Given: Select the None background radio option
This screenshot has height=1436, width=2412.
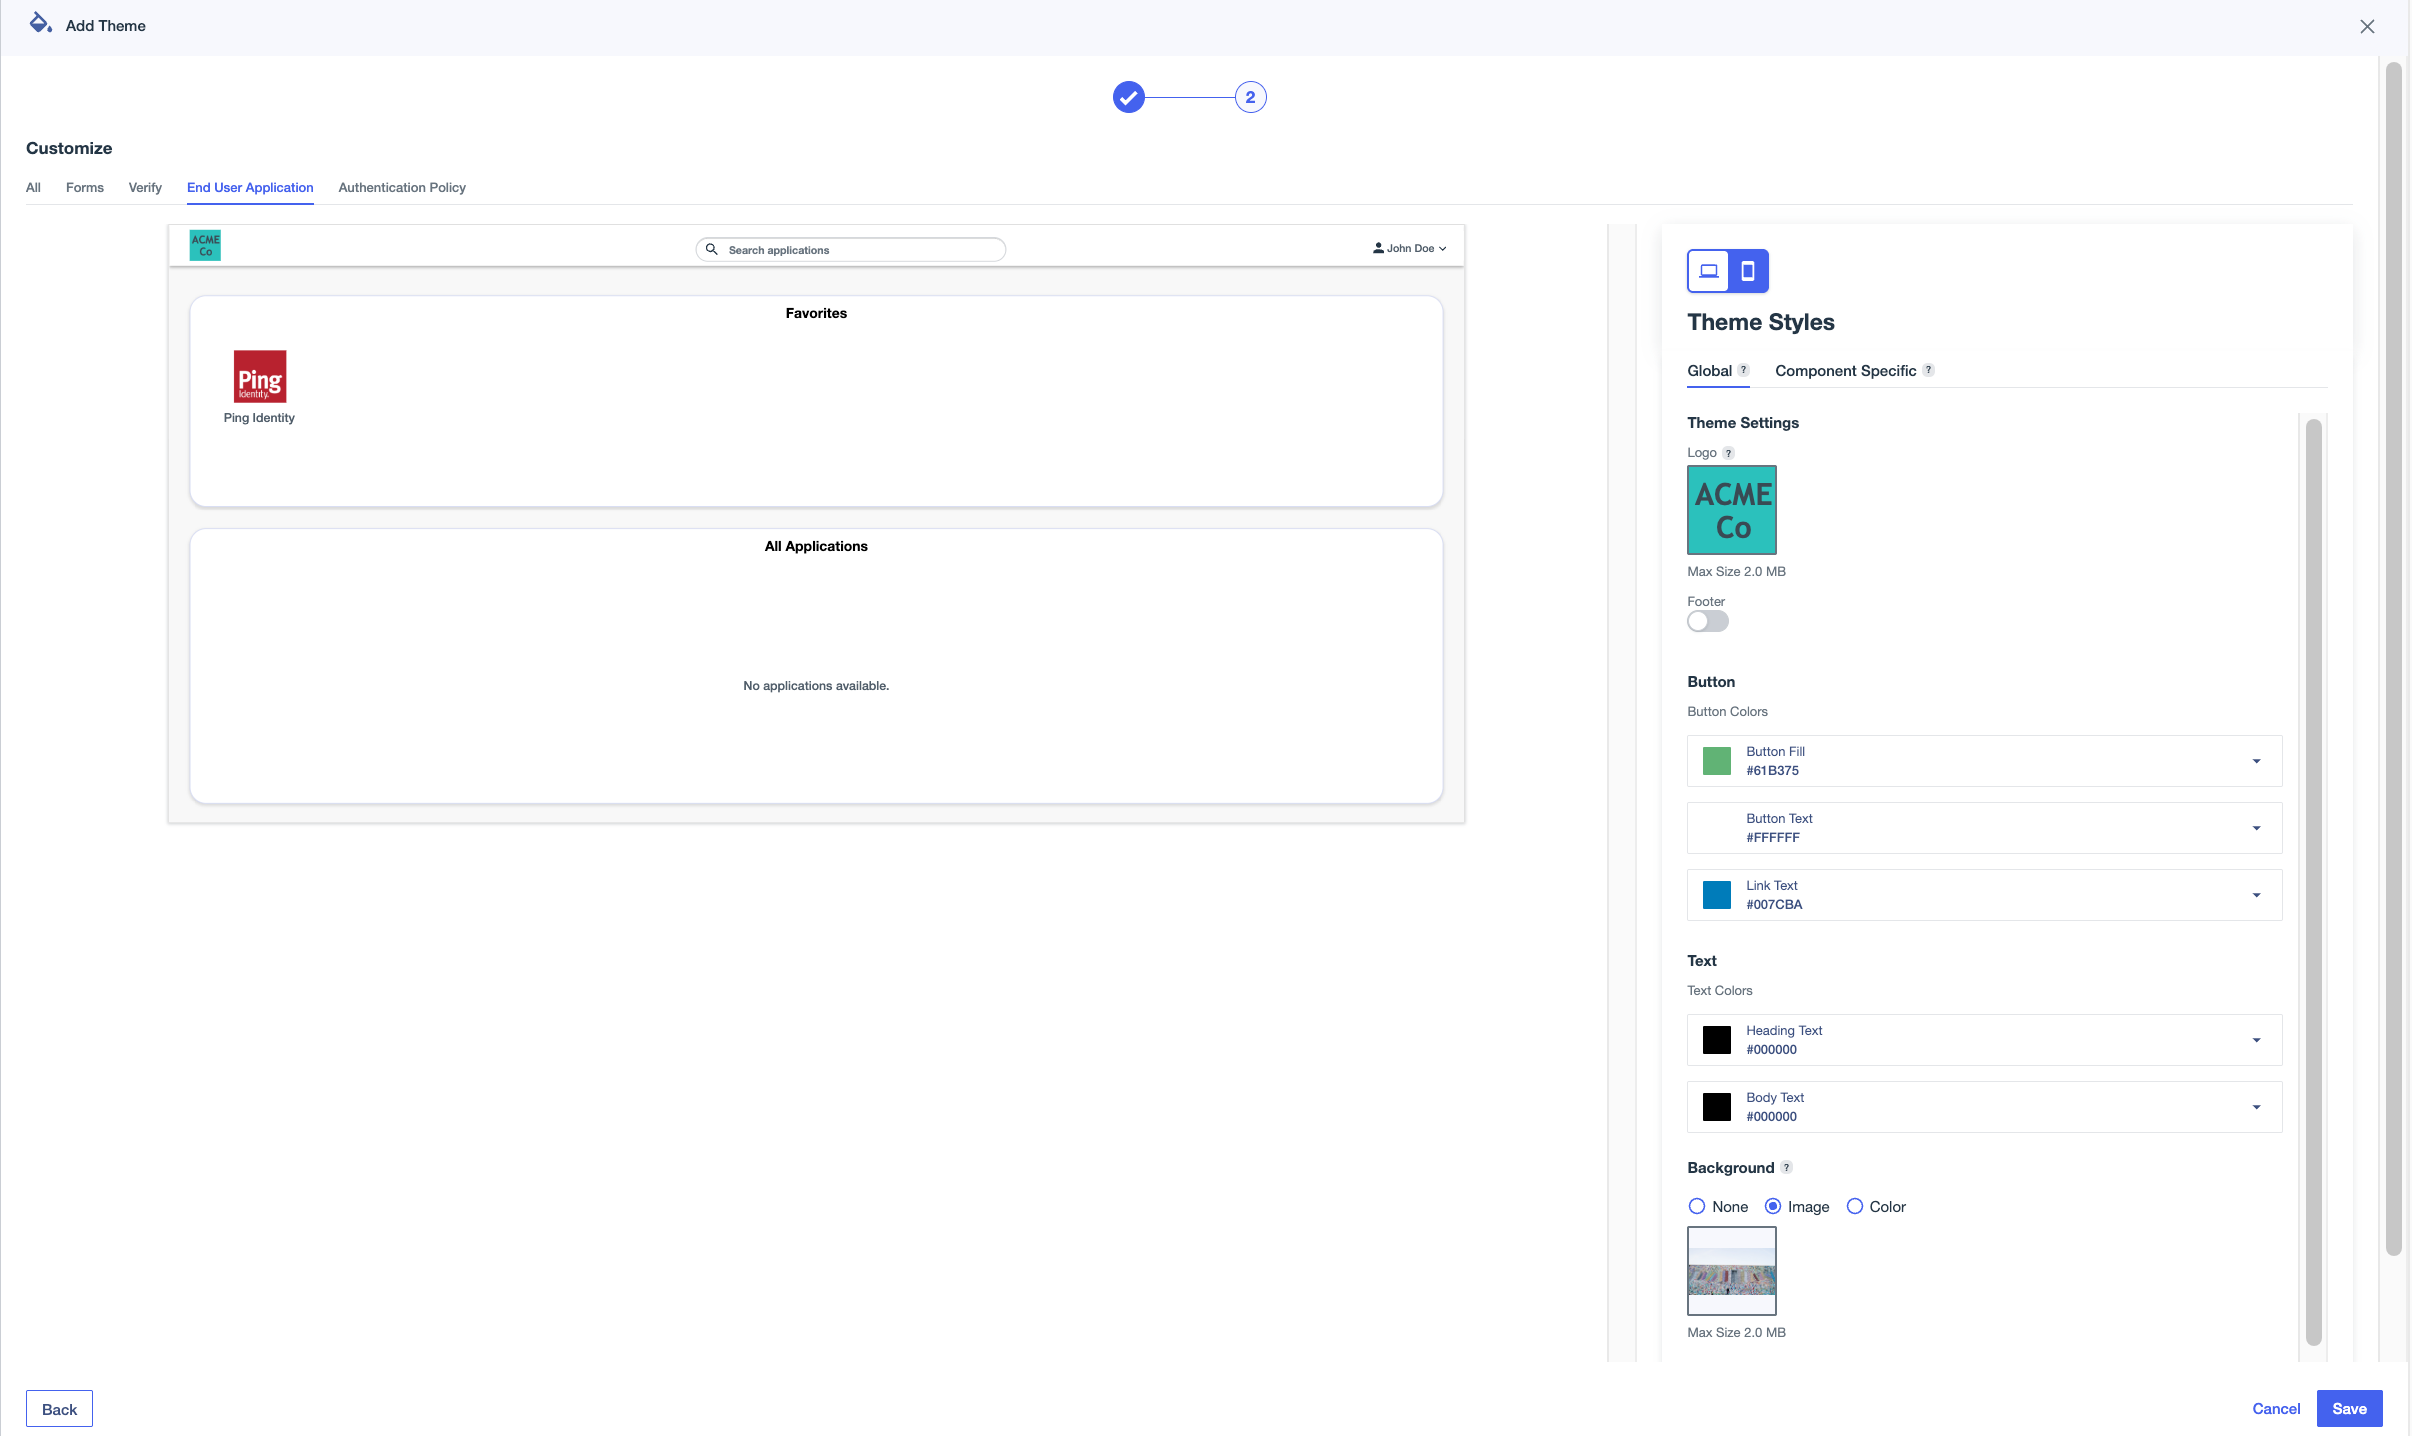Looking at the screenshot, I should pos(1697,1206).
